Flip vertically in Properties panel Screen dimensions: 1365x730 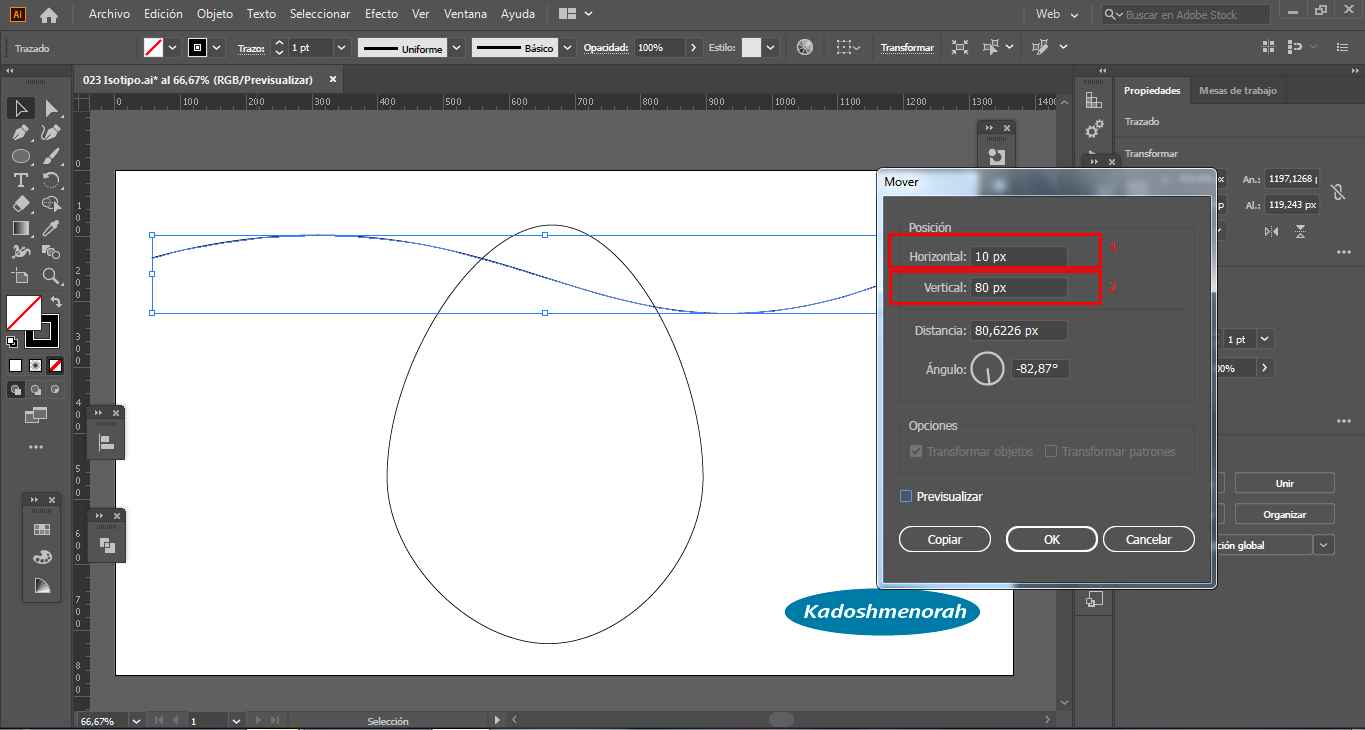click(x=1300, y=231)
